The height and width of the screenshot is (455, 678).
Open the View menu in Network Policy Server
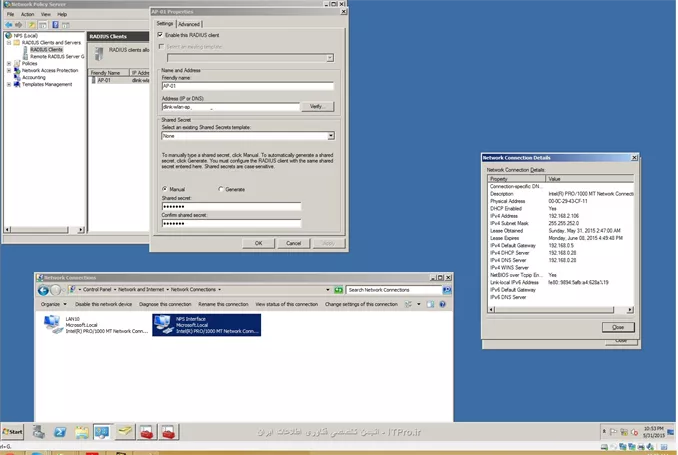pos(45,14)
